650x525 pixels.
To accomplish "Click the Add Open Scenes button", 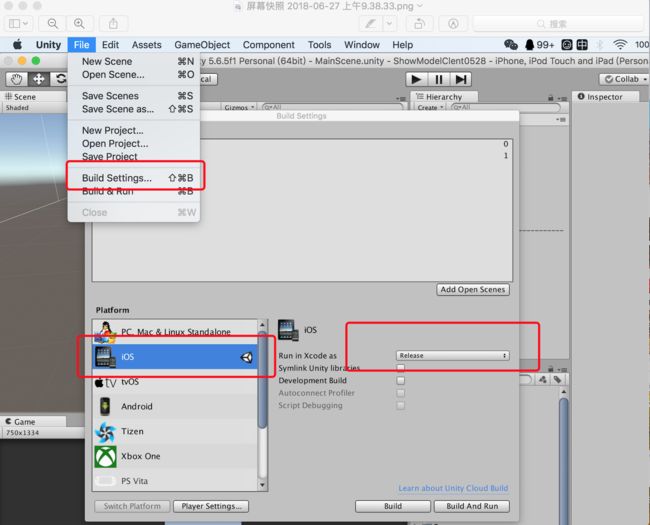I will click(473, 289).
